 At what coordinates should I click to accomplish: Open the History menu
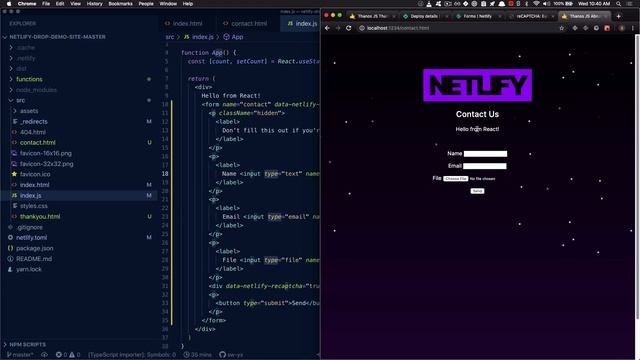tap(95, 4)
